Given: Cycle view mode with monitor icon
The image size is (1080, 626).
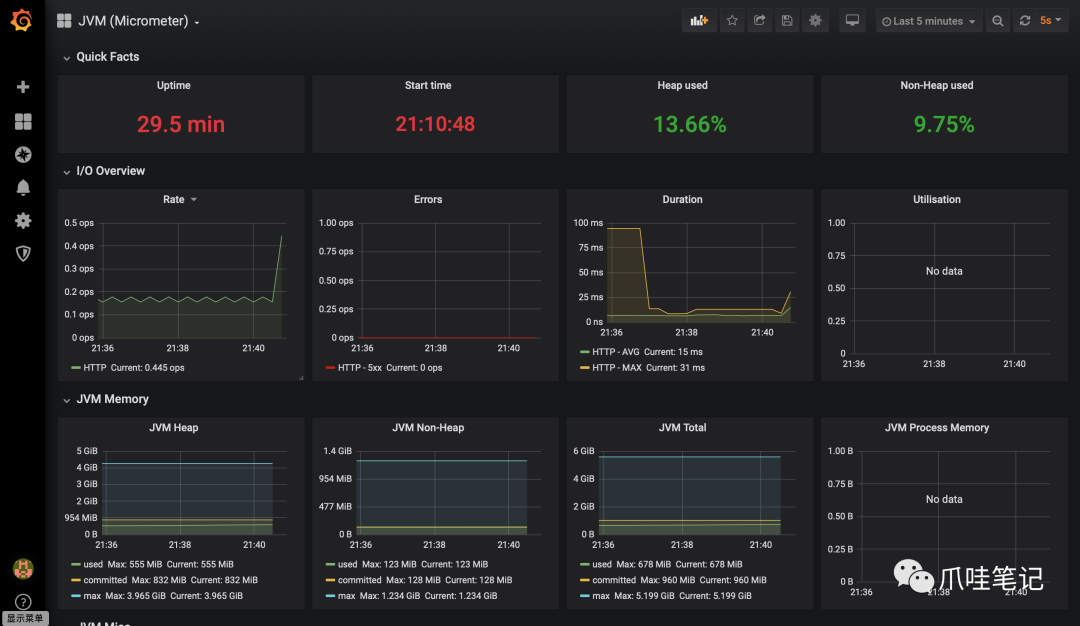Looking at the screenshot, I should click(x=852, y=21).
